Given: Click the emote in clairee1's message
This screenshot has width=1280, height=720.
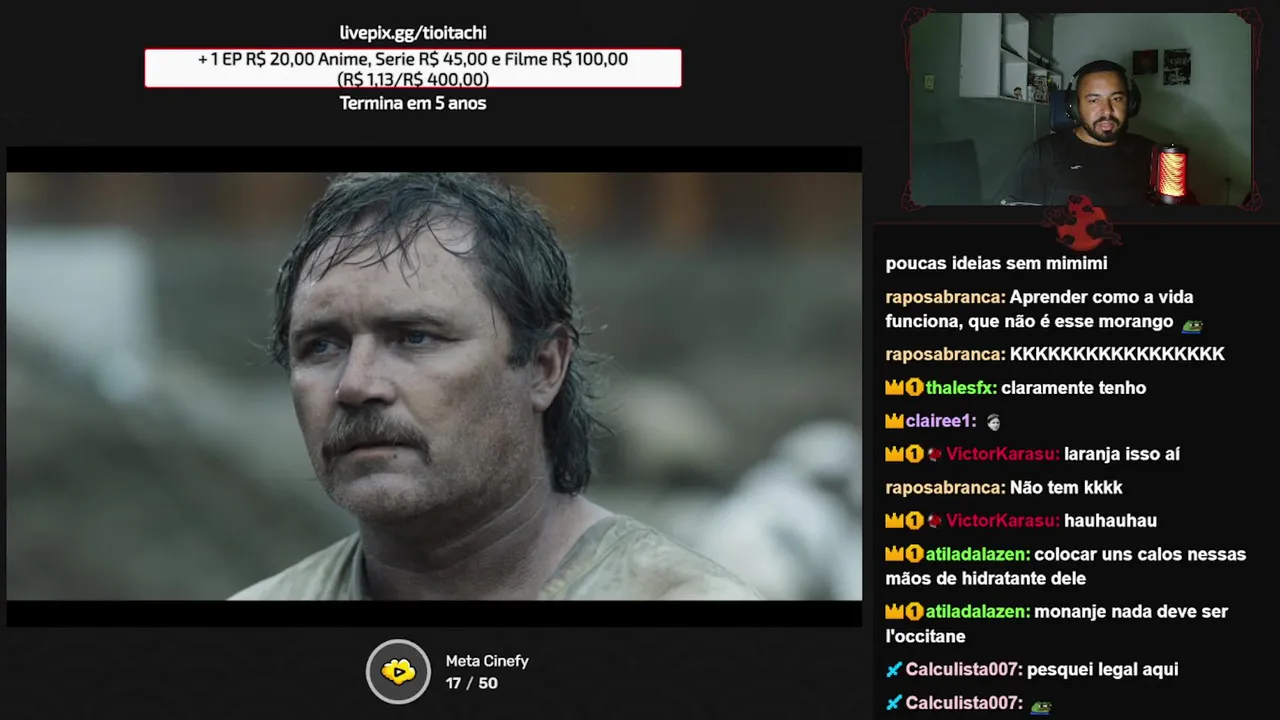Looking at the screenshot, I should 993,422.
